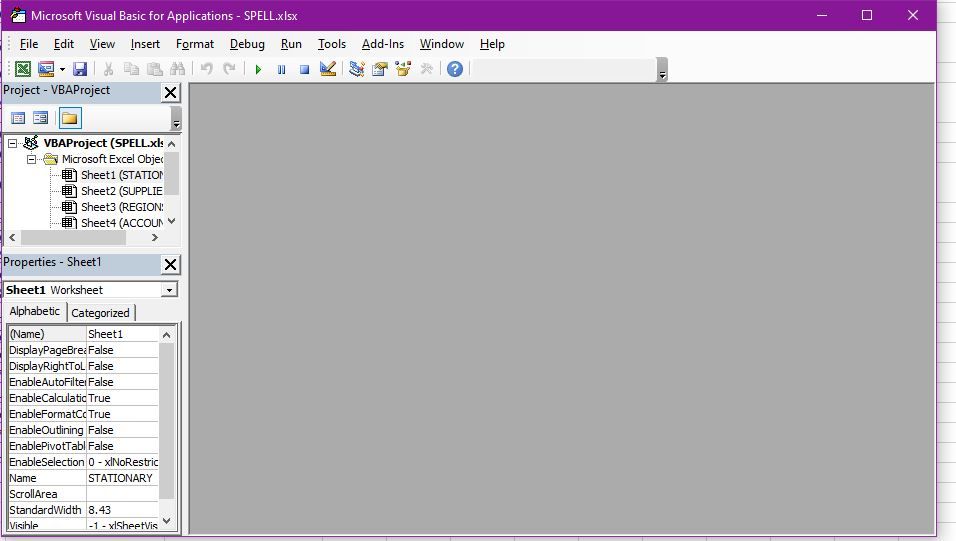The image size is (956, 541).
Task: Click the View Code icon in Project panel
Action: (x=18, y=118)
